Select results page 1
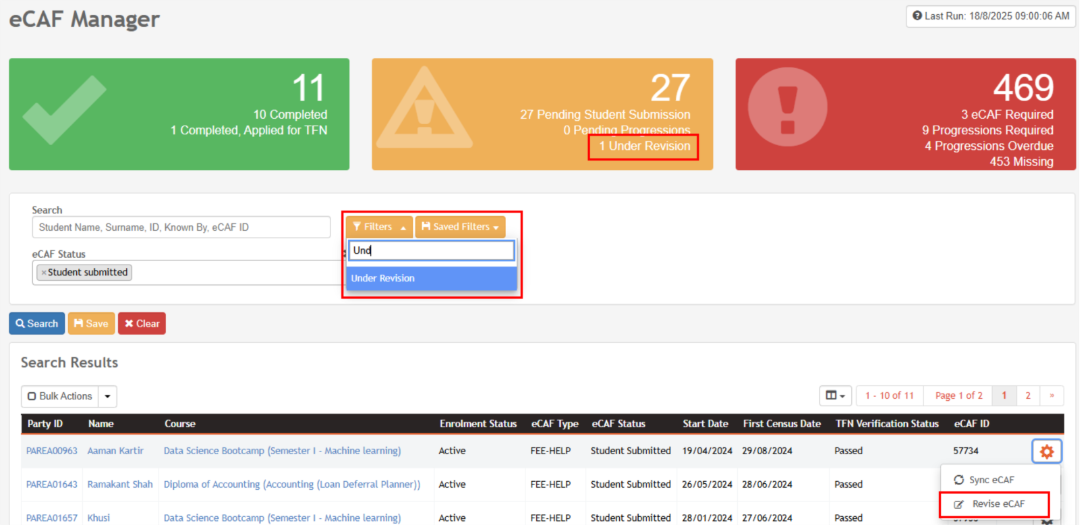The height and width of the screenshot is (525, 1080). pos(1004,395)
